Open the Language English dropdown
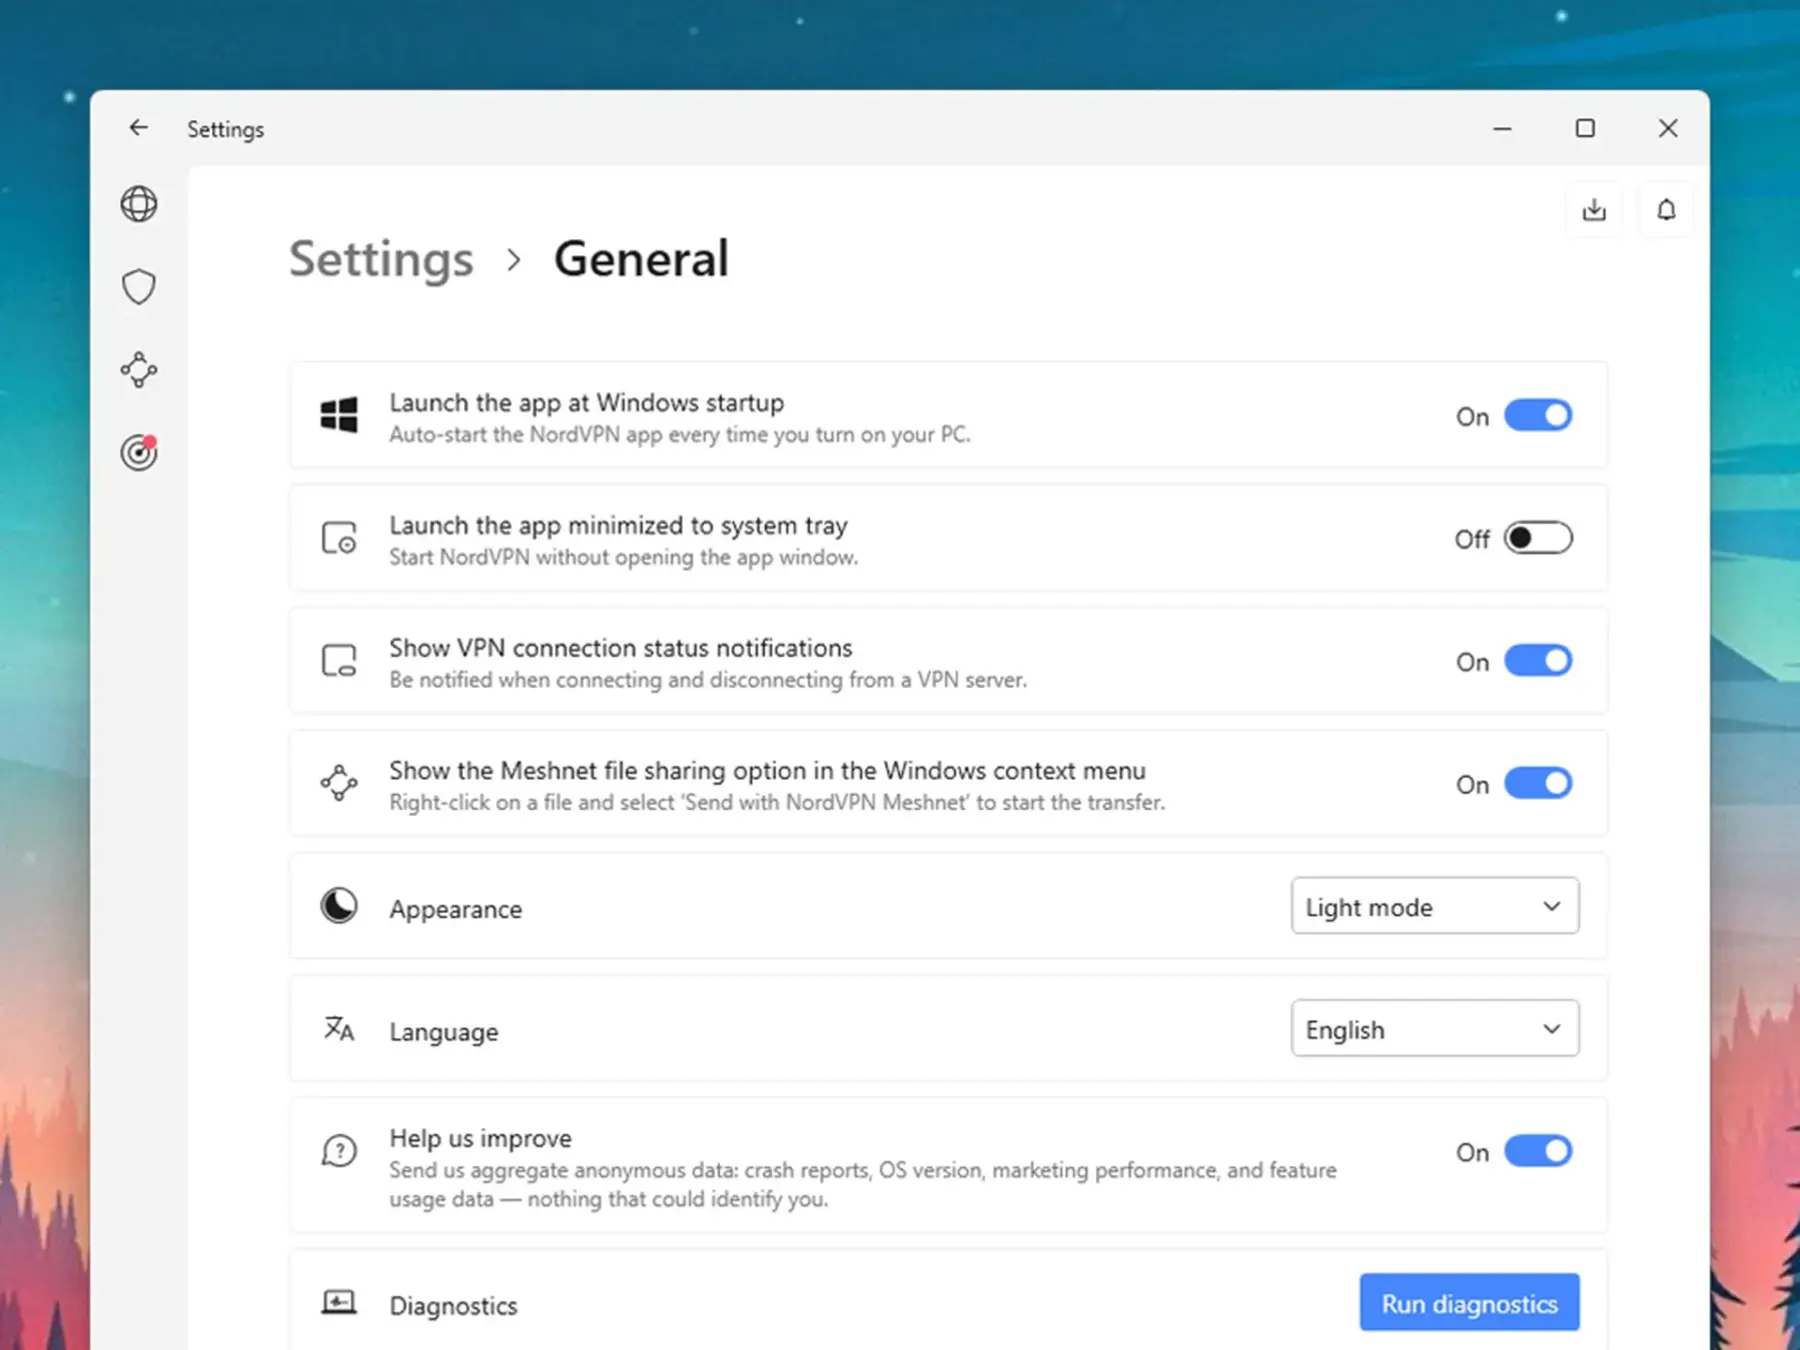The height and width of the screenshot is (1350, 1800). point(1435,1028)
